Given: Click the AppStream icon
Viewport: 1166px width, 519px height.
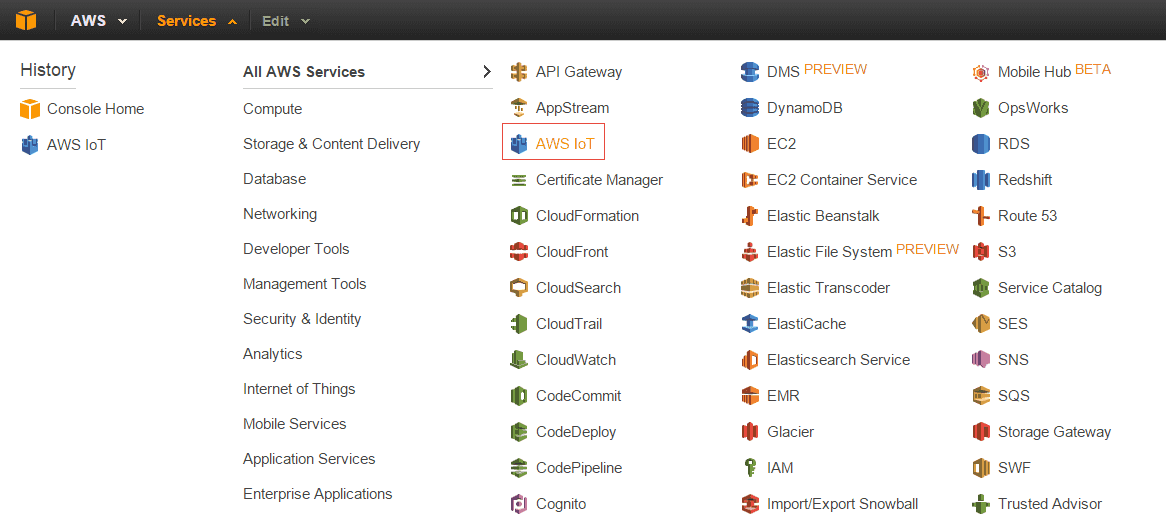Looking at the screenshot, I should tap(519, 108).
